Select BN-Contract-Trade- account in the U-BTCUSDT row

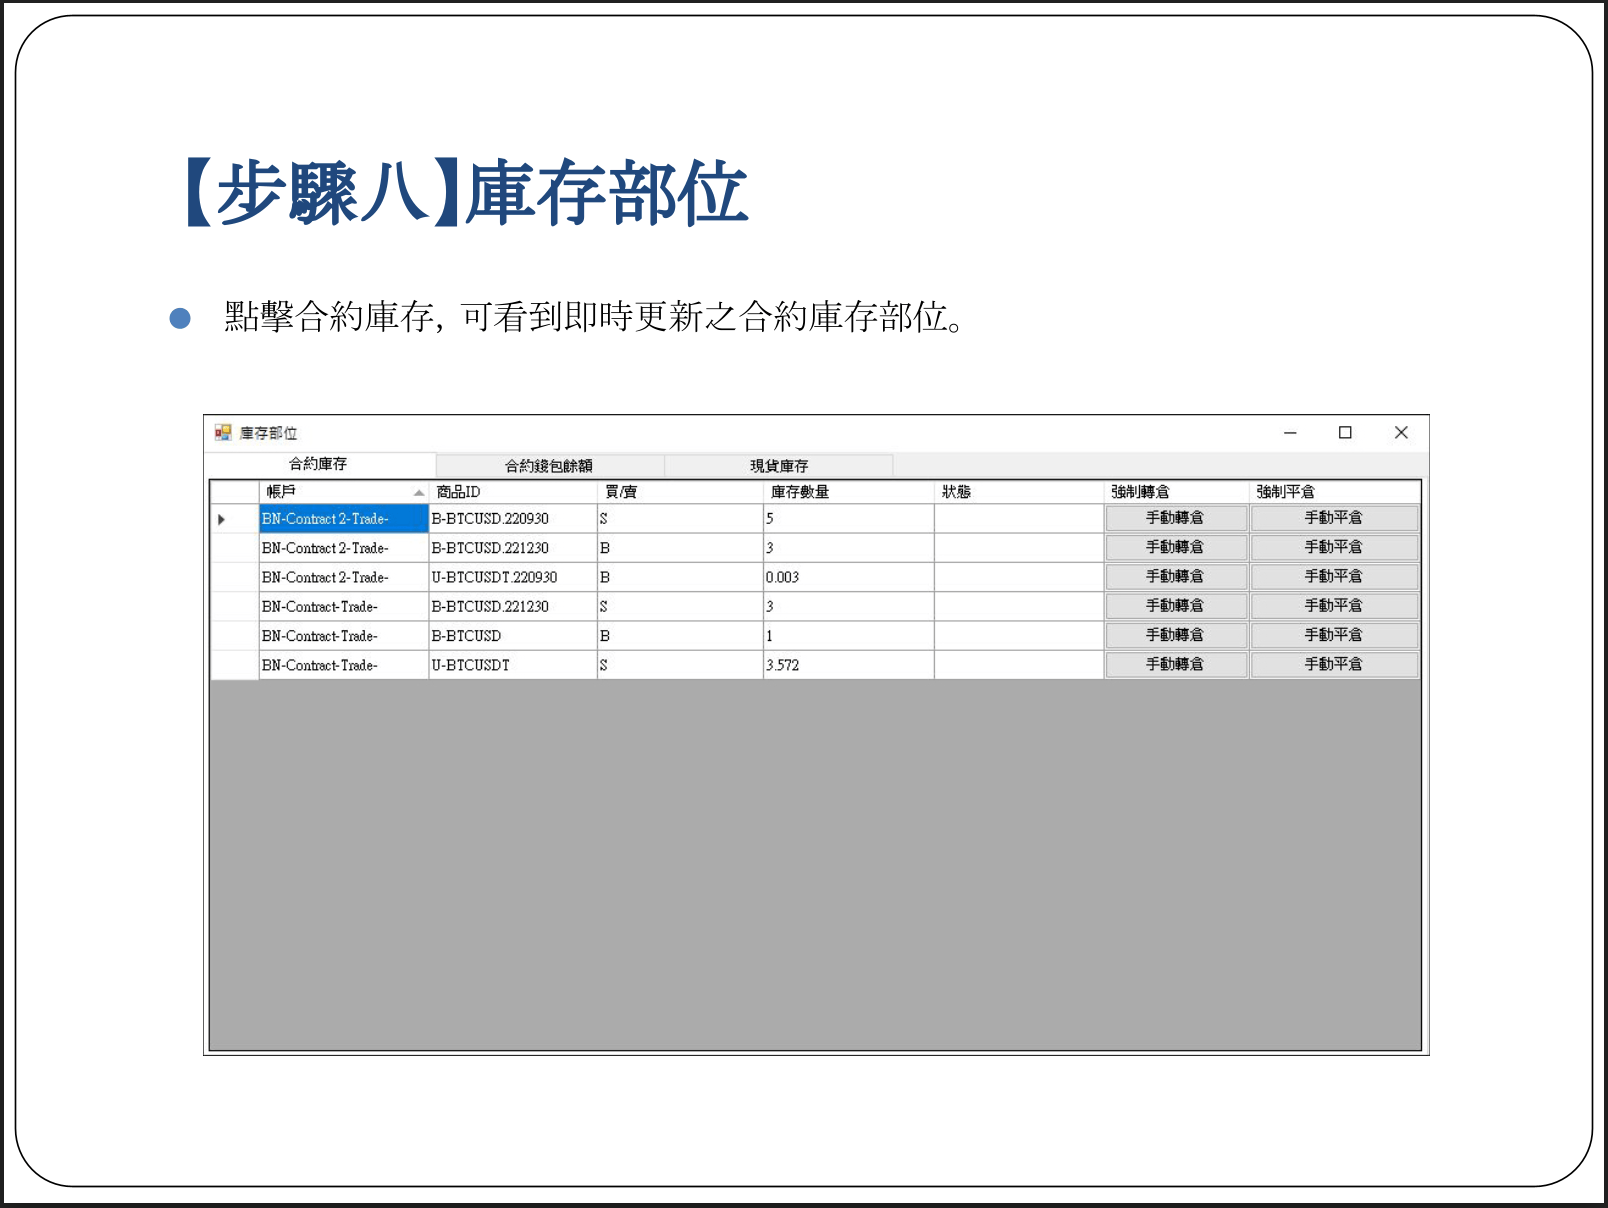(x=344, y=665)
